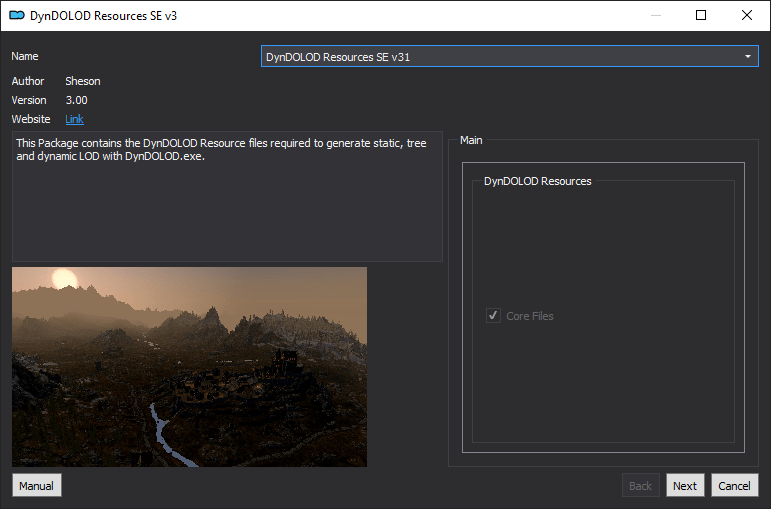
Task: Click the Core Files label text
Action: (530, 316)
